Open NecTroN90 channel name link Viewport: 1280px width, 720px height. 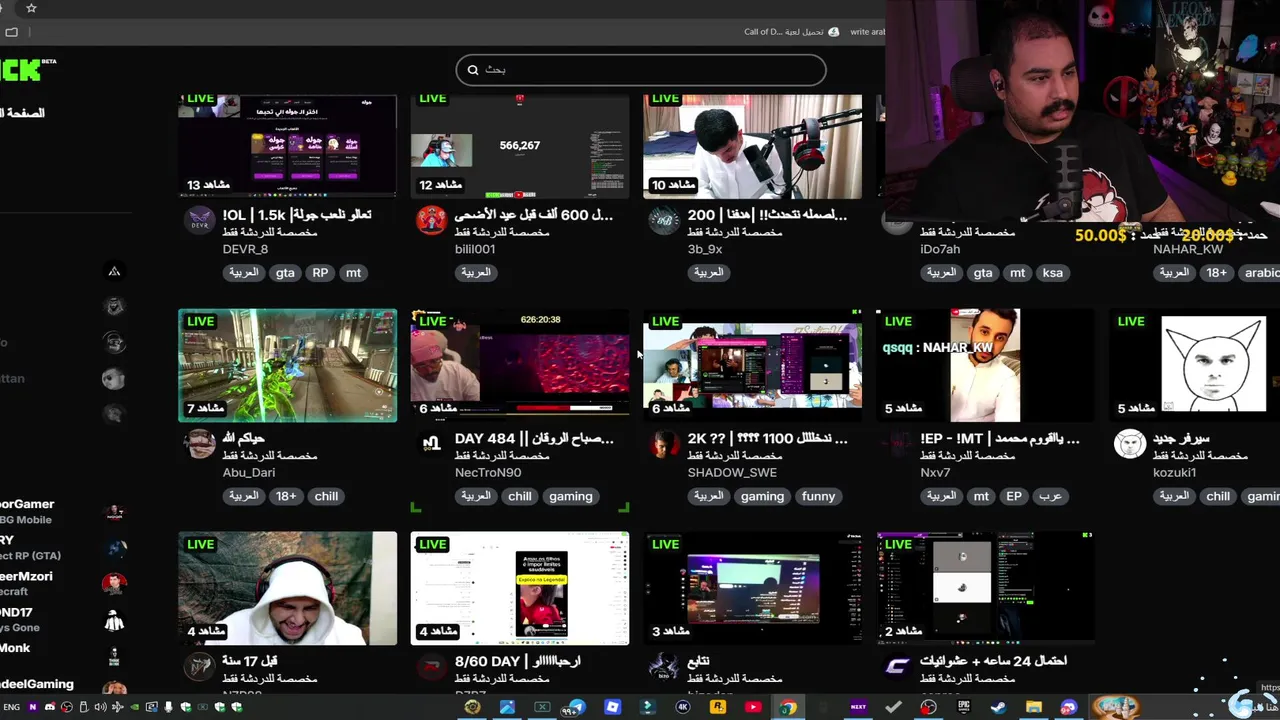pyautogui.click(x=488, y=472)
